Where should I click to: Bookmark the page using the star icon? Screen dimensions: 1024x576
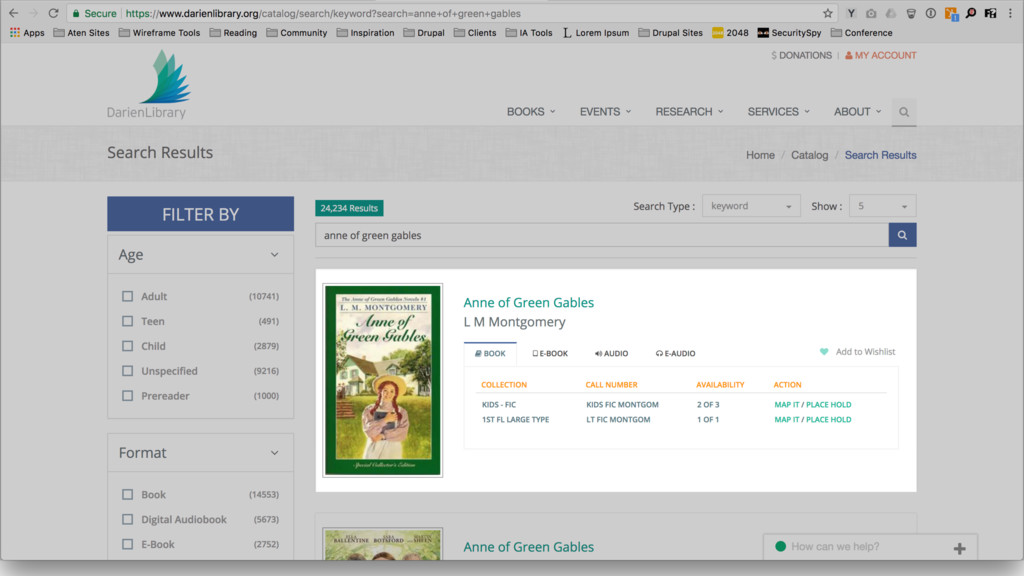point(827,13)
